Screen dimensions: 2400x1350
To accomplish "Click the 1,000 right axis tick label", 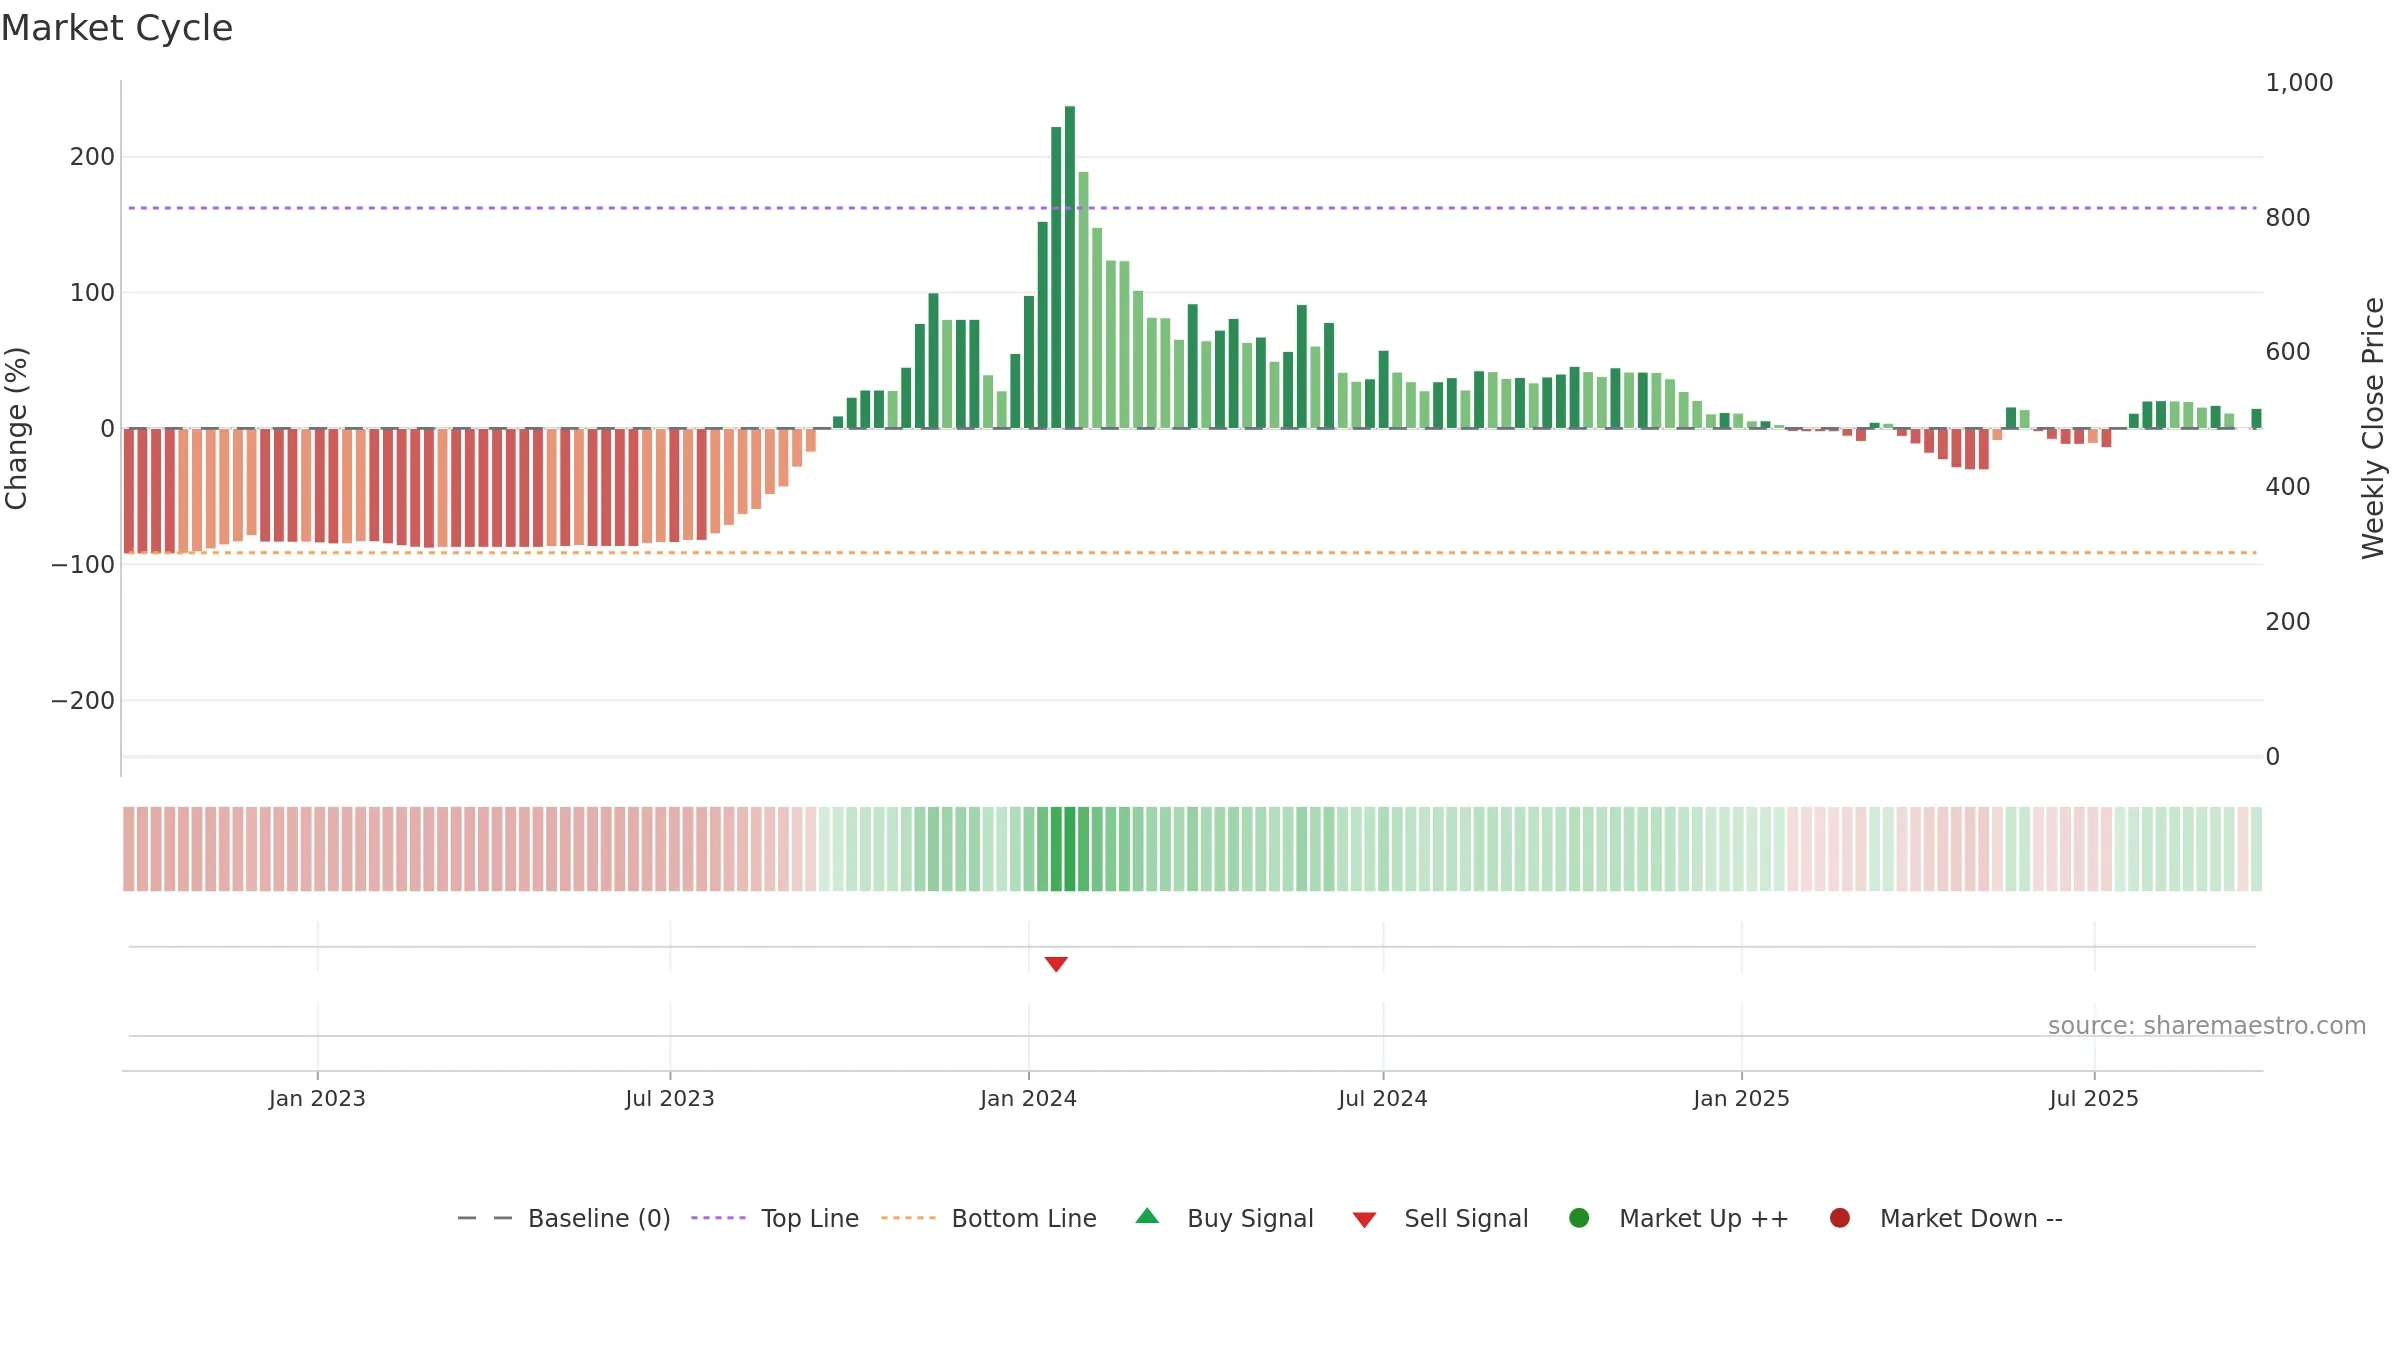I will 2299,83.
